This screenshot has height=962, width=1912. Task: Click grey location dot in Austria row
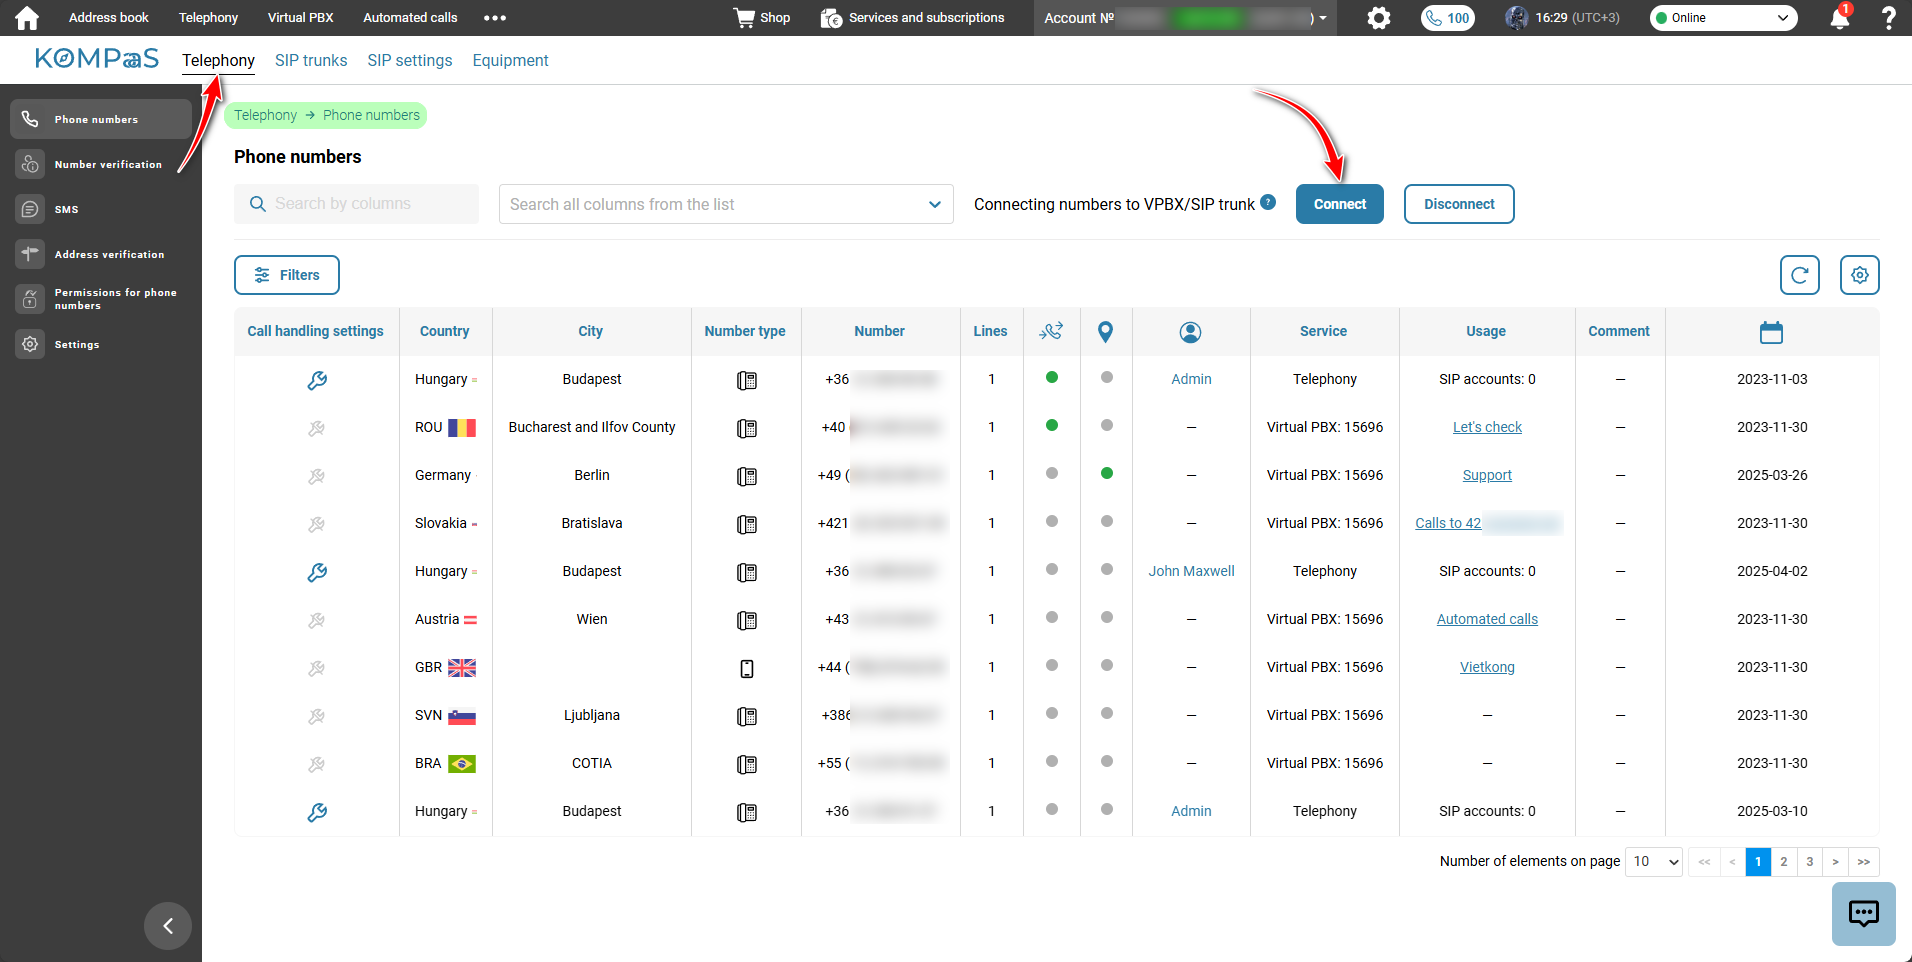[x=1107, y=617]
